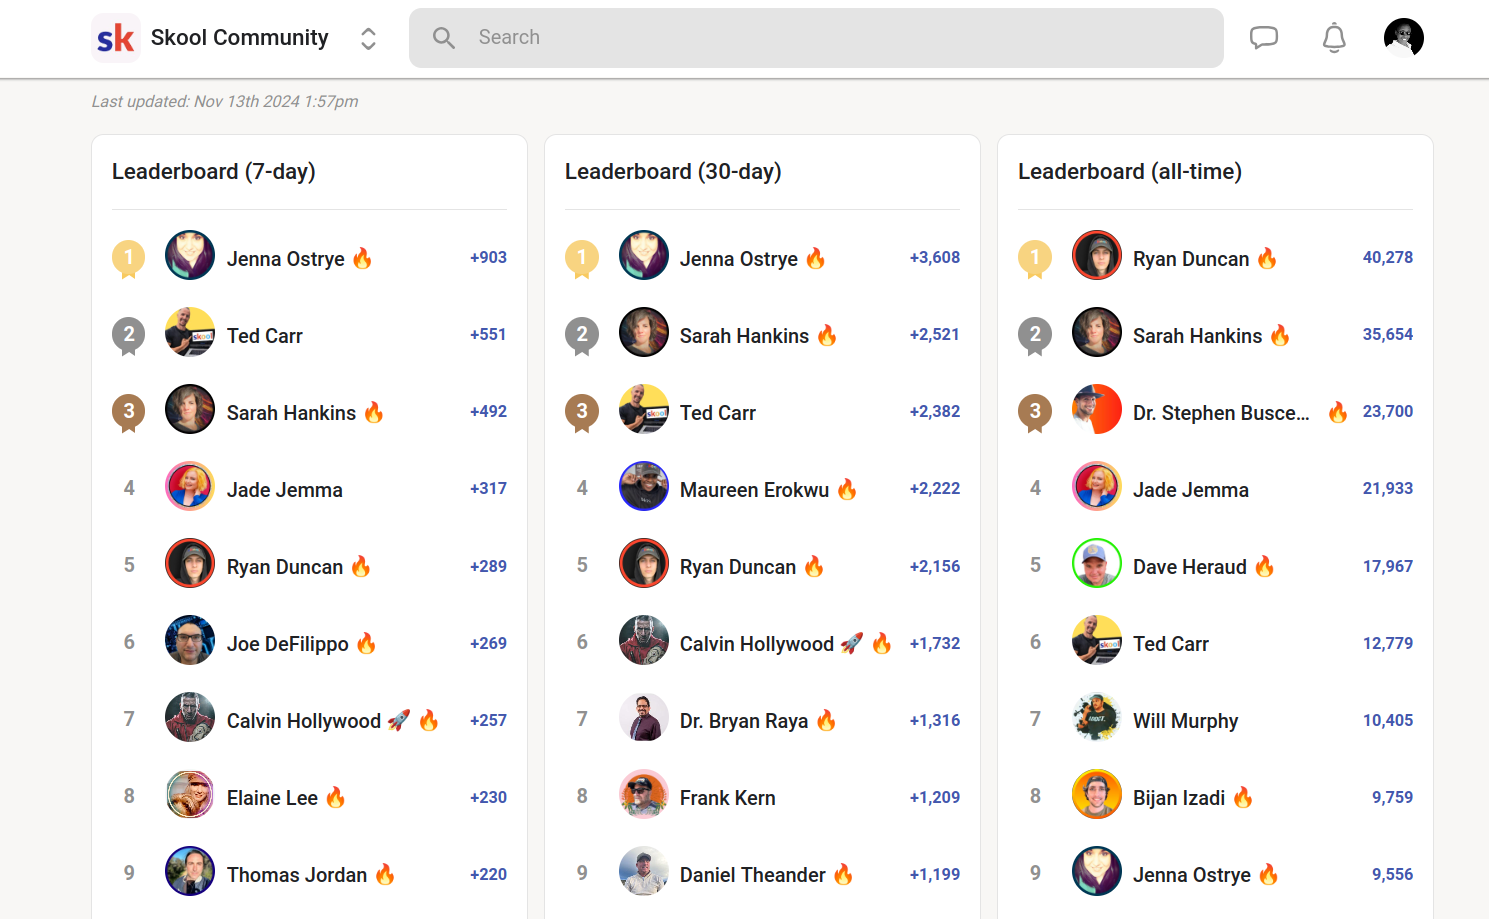Image resolution: width=1489 pixels, height=919 pixels.
Task: Open Maureen Erokwu's avatar
Action: click(644, 486)
